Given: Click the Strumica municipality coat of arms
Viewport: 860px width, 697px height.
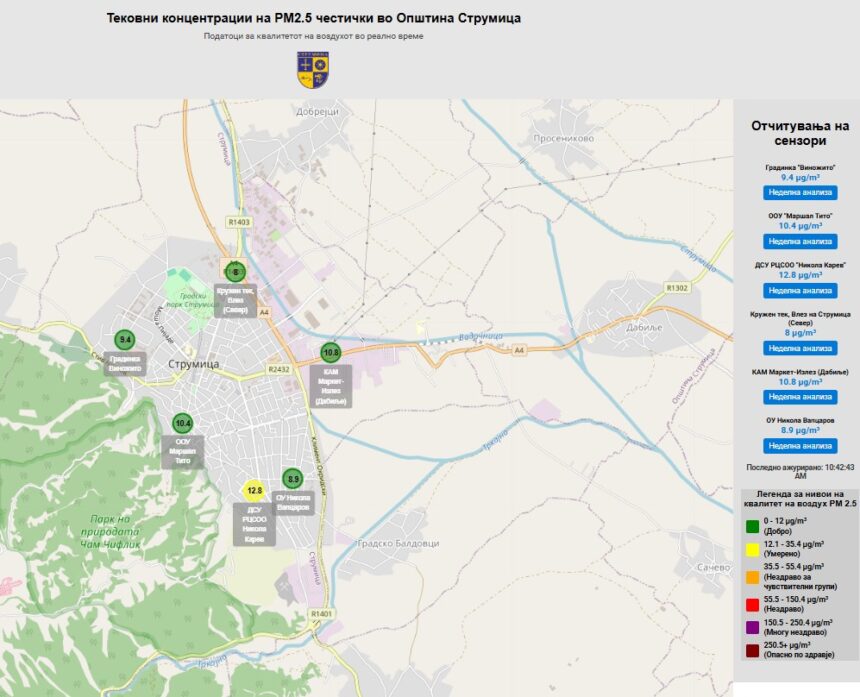Looking at the screenshot, I should pyautogui.click(x=313, y=68).
